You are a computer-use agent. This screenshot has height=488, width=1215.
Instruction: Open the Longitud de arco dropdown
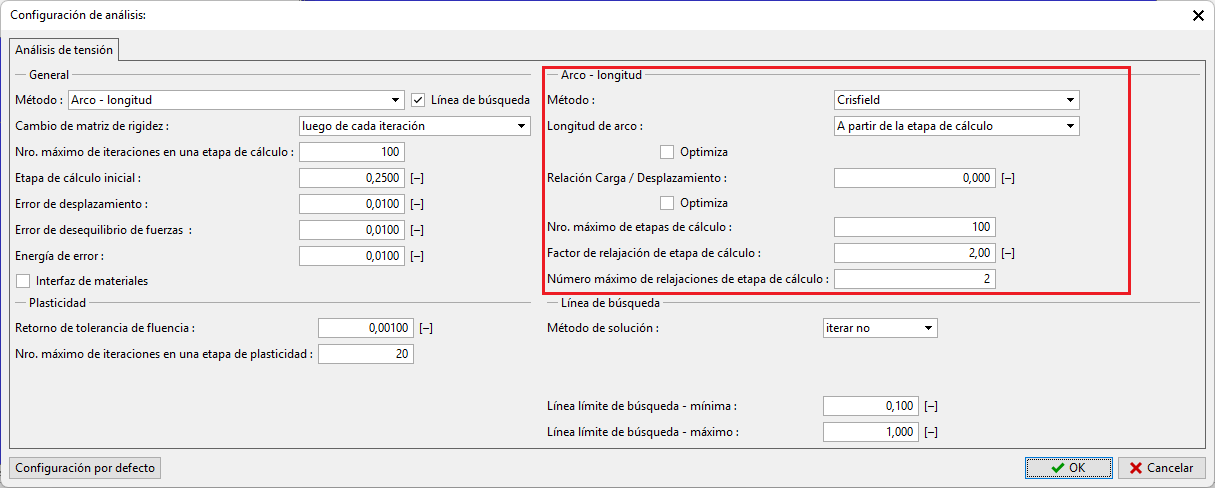click(956, 126)
